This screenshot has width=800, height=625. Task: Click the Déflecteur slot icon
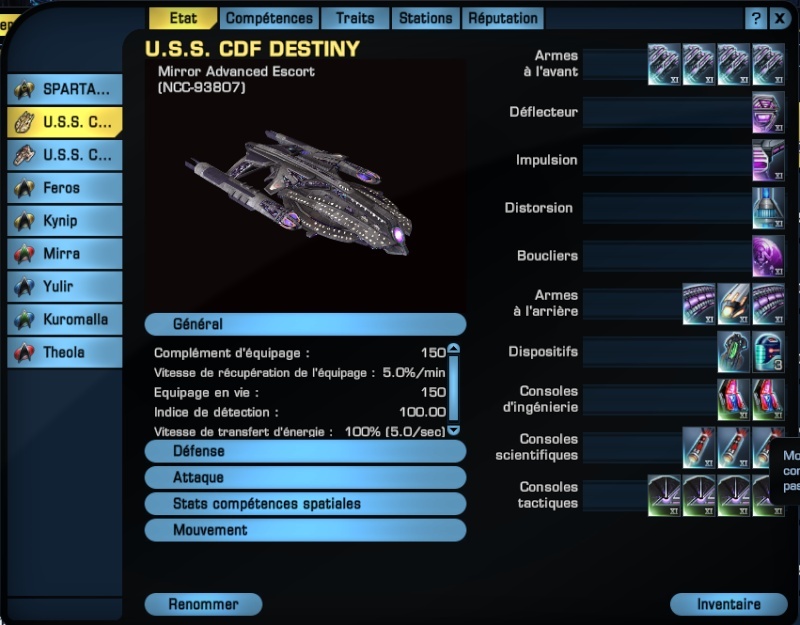[x=768, y=112]
